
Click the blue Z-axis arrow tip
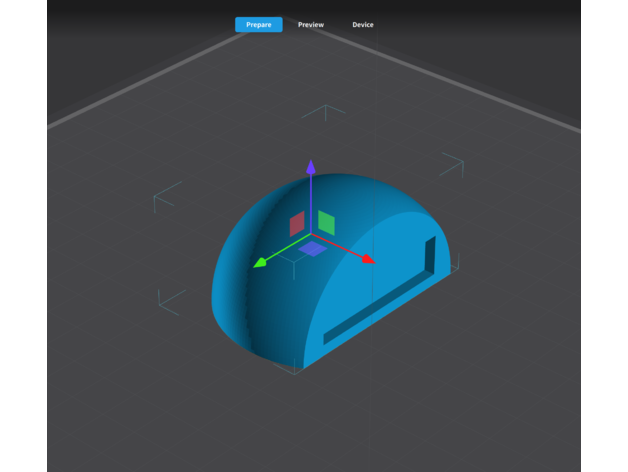pyautogui.click(x=311, y=165)
